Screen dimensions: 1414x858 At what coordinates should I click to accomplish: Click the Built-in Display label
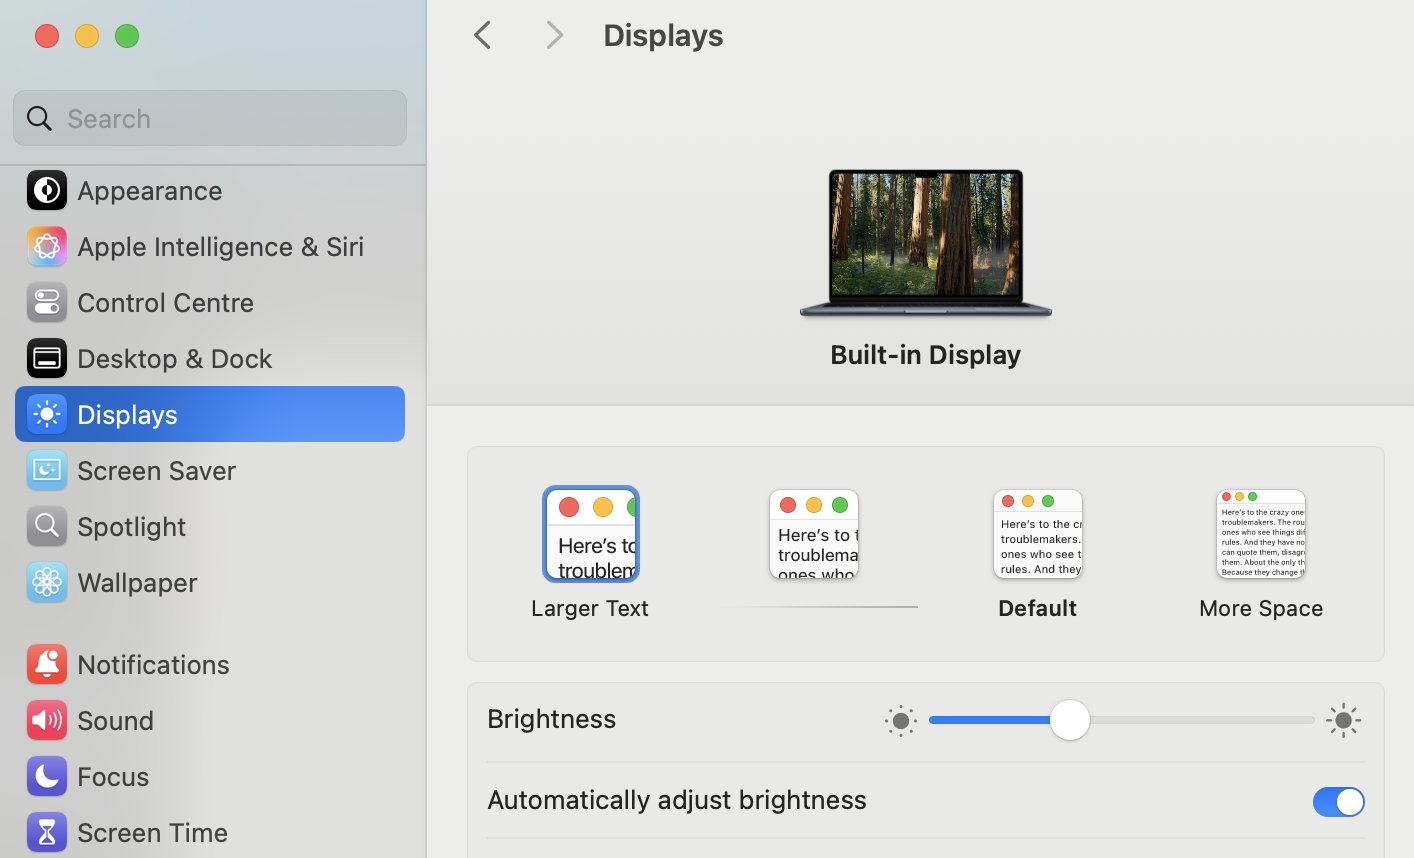(x=925, y=355)
